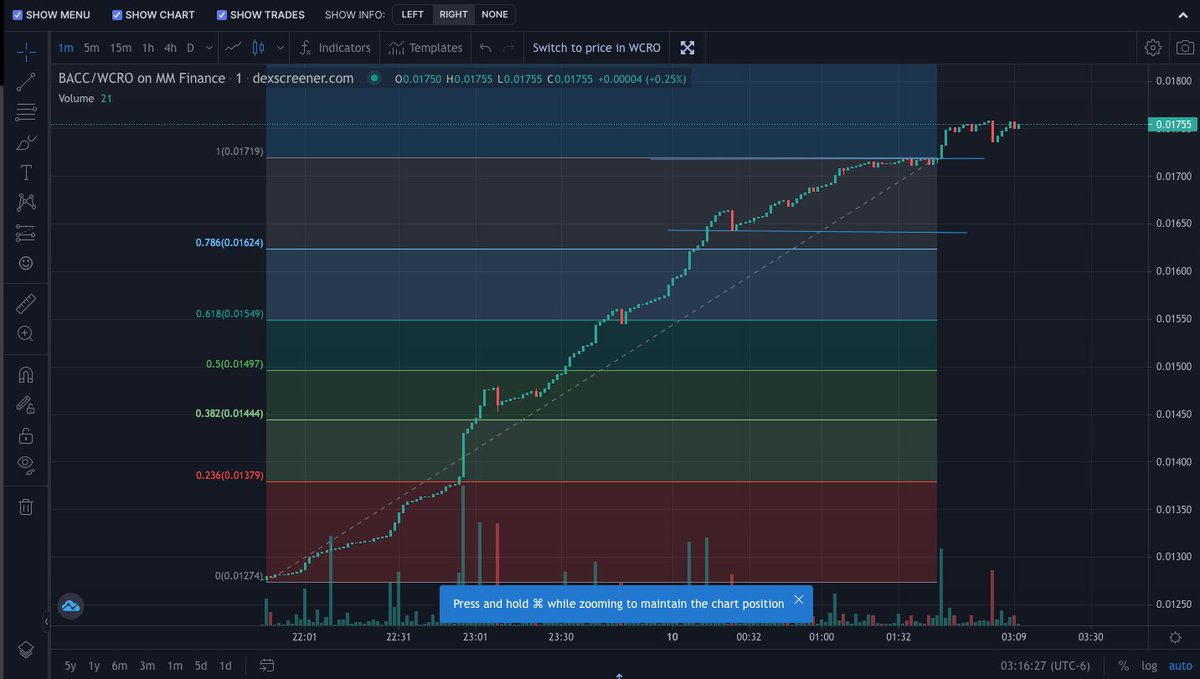Set date range to 6m
The height and width of the screenshot is (679, 1200).
(119, 665)
